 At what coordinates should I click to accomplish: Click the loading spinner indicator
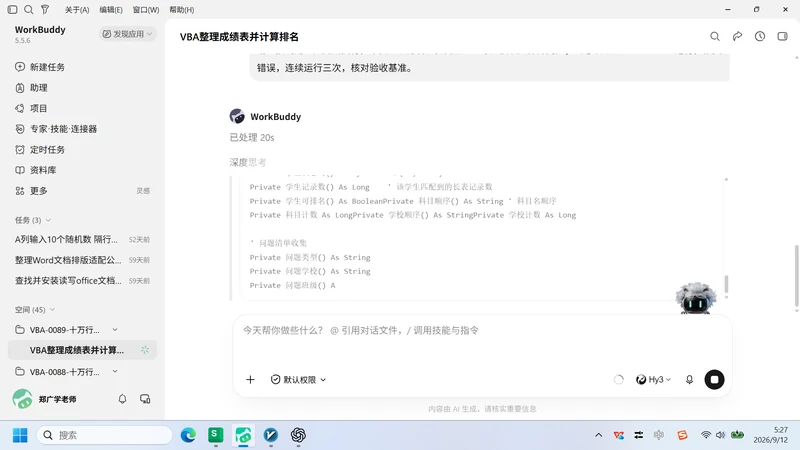coord(618,380)
